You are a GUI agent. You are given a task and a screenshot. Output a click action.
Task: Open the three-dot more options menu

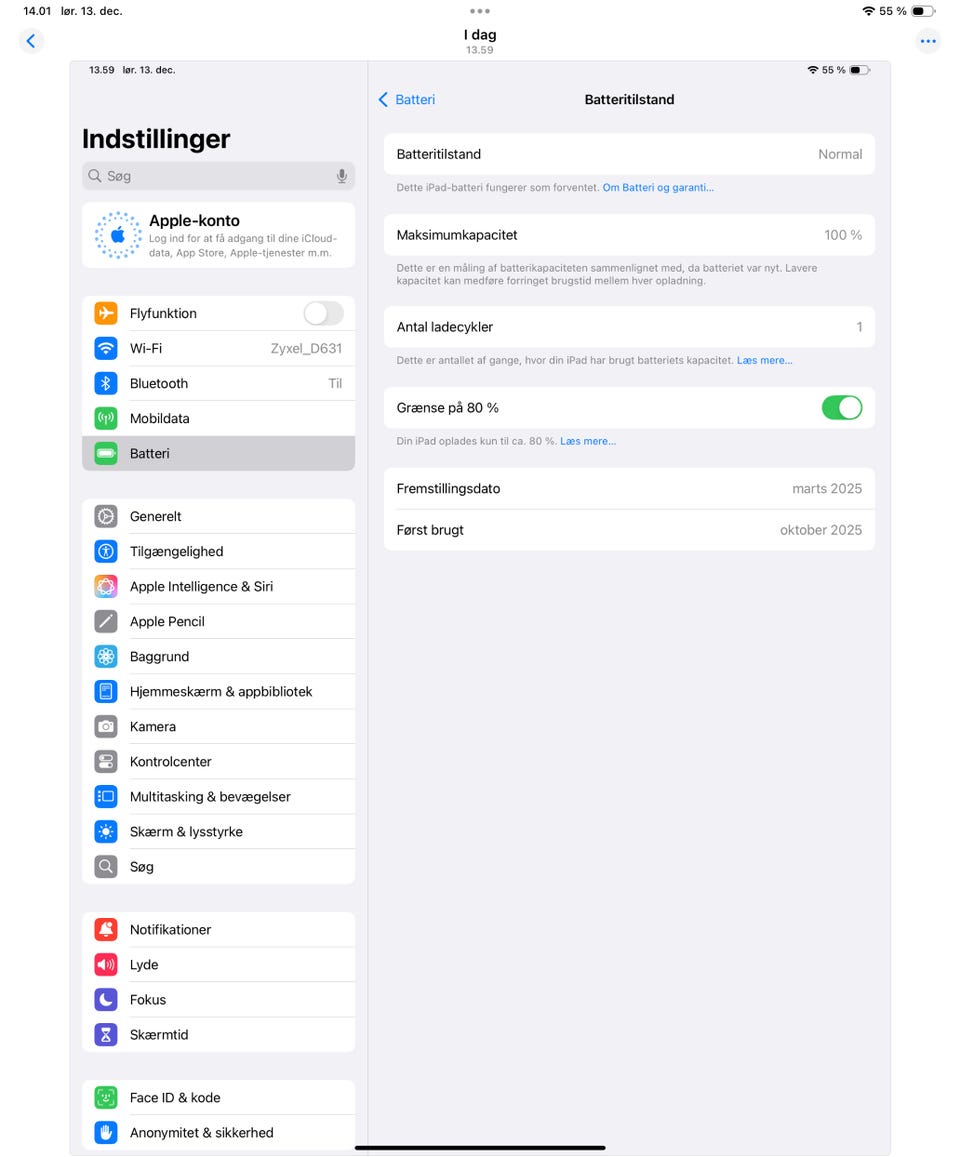coord(928,41)
